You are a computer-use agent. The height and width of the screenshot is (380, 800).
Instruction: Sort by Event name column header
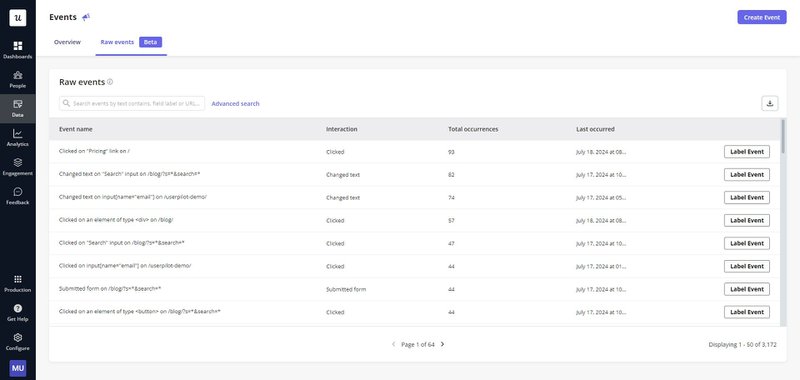pos(76,129)
